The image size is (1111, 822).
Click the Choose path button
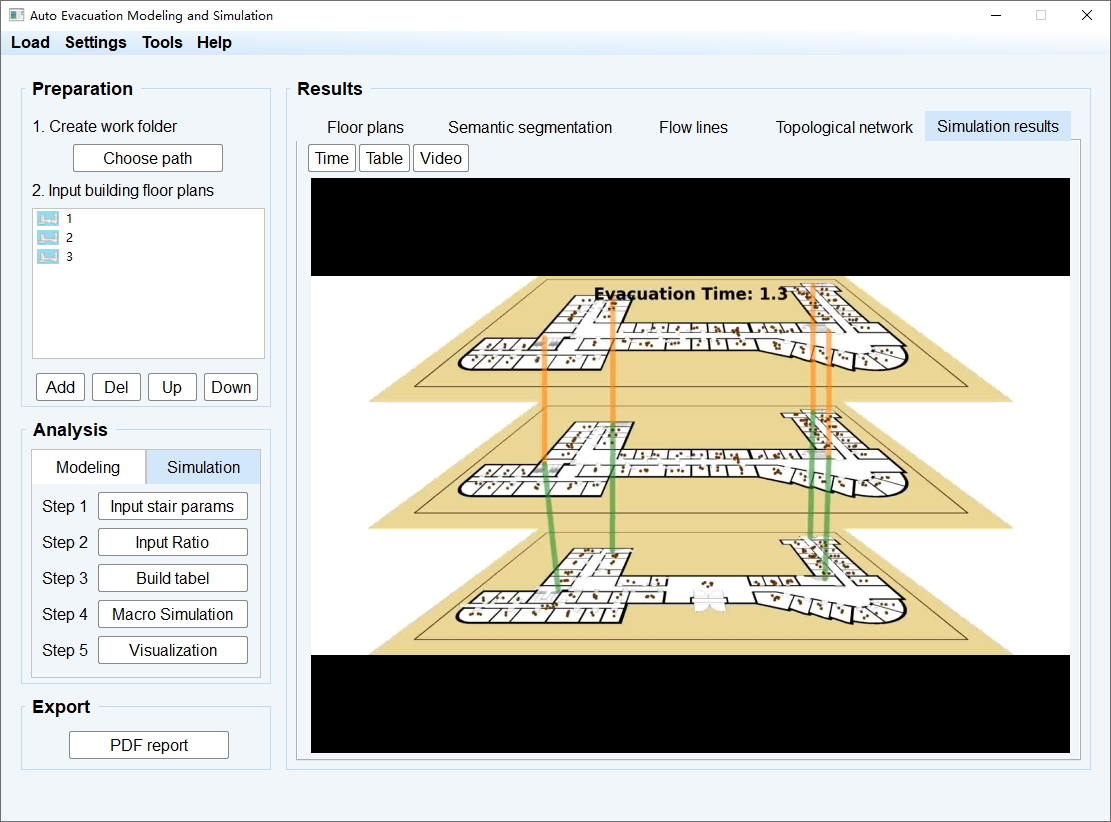(148, 158)
